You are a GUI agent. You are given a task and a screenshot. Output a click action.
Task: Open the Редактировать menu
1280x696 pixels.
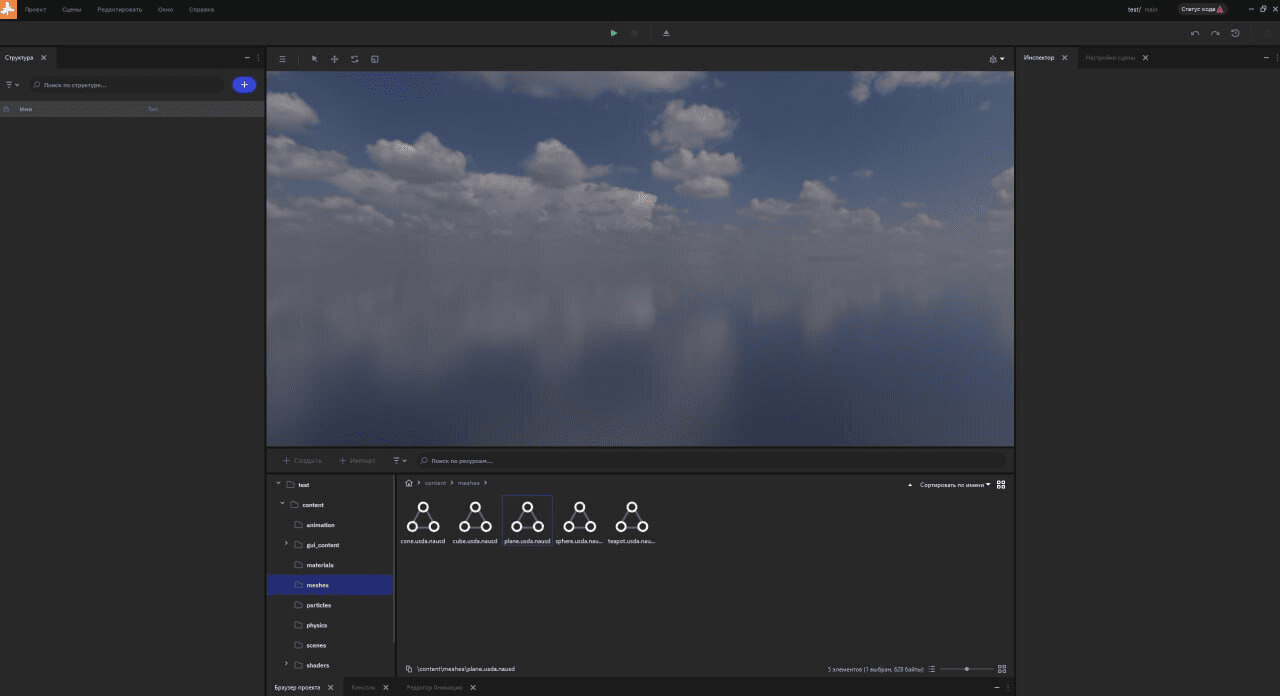tap(119, 9)
